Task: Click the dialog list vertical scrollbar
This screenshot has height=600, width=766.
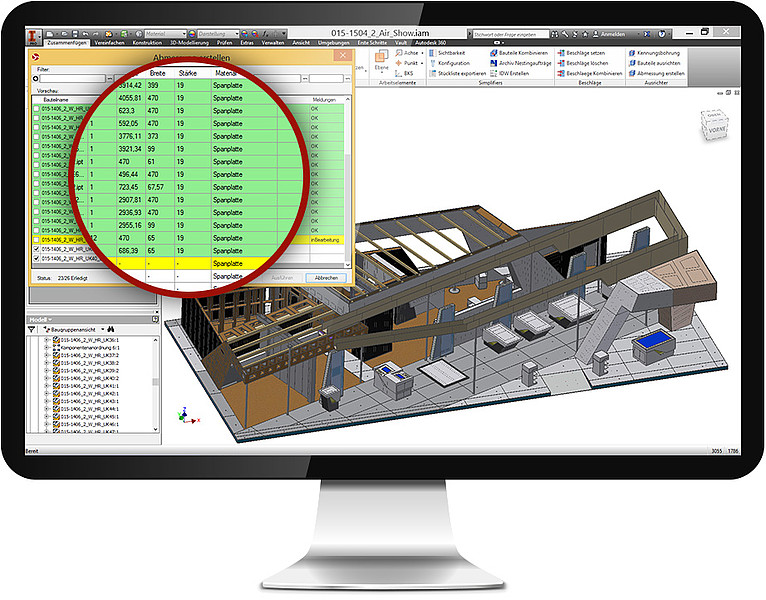Action: pos(348,182)
